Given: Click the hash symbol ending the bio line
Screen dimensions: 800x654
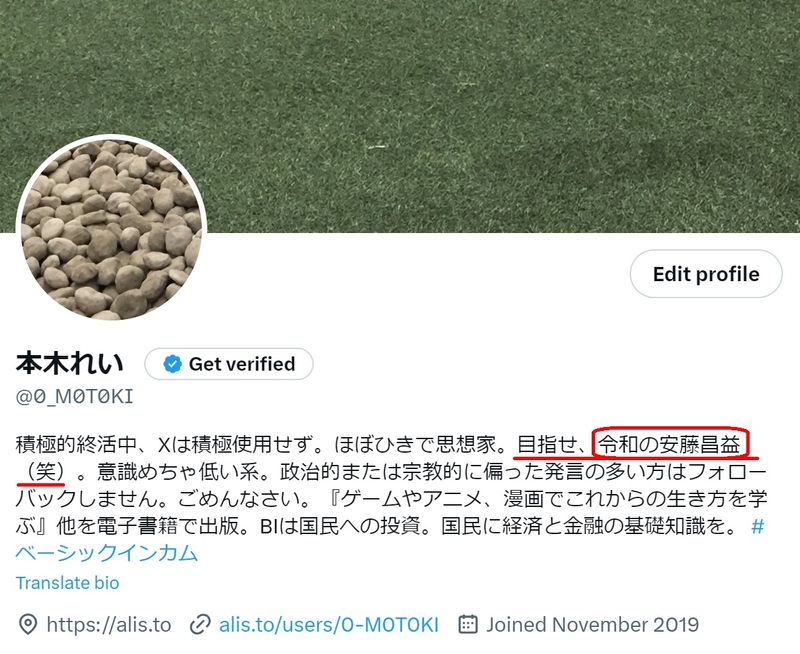Looking at the screenshot, I should click(x=758, y=526).
